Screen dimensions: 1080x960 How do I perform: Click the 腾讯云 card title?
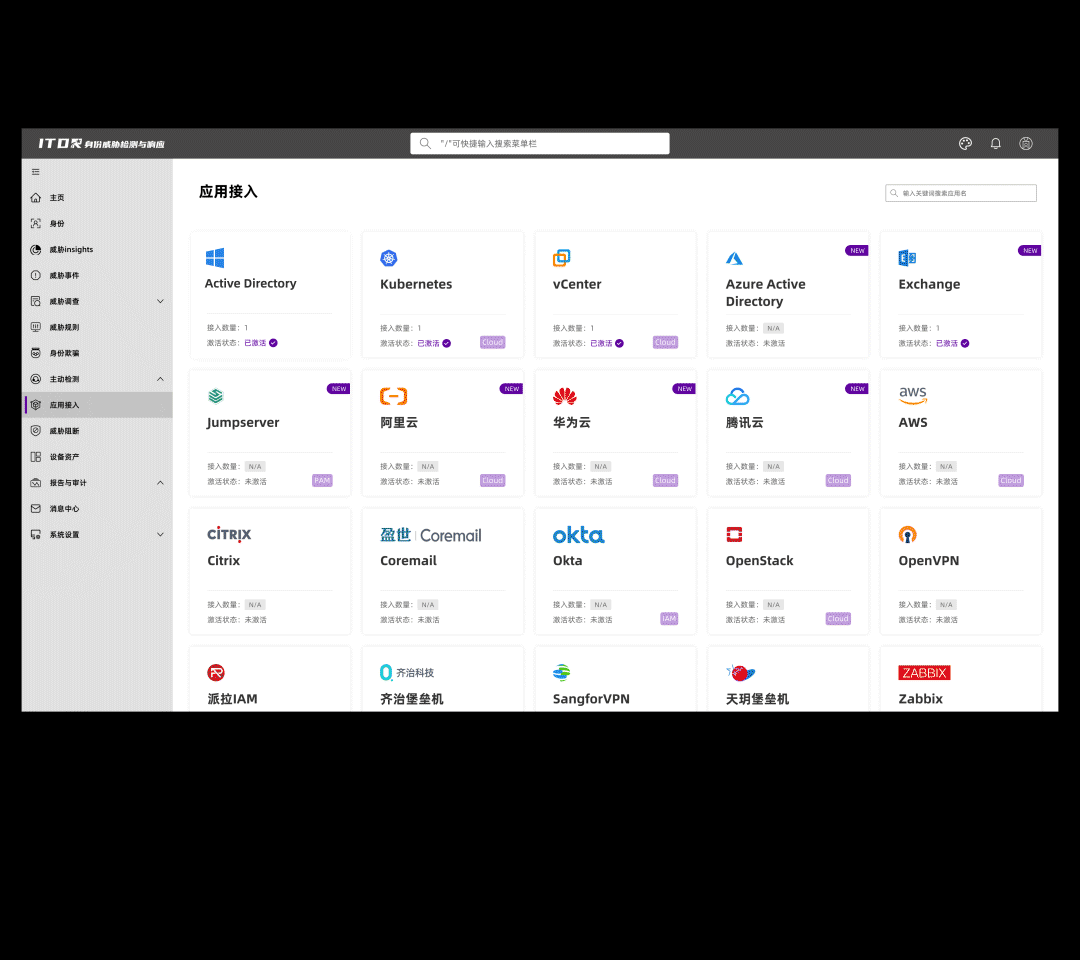[745, 423]
